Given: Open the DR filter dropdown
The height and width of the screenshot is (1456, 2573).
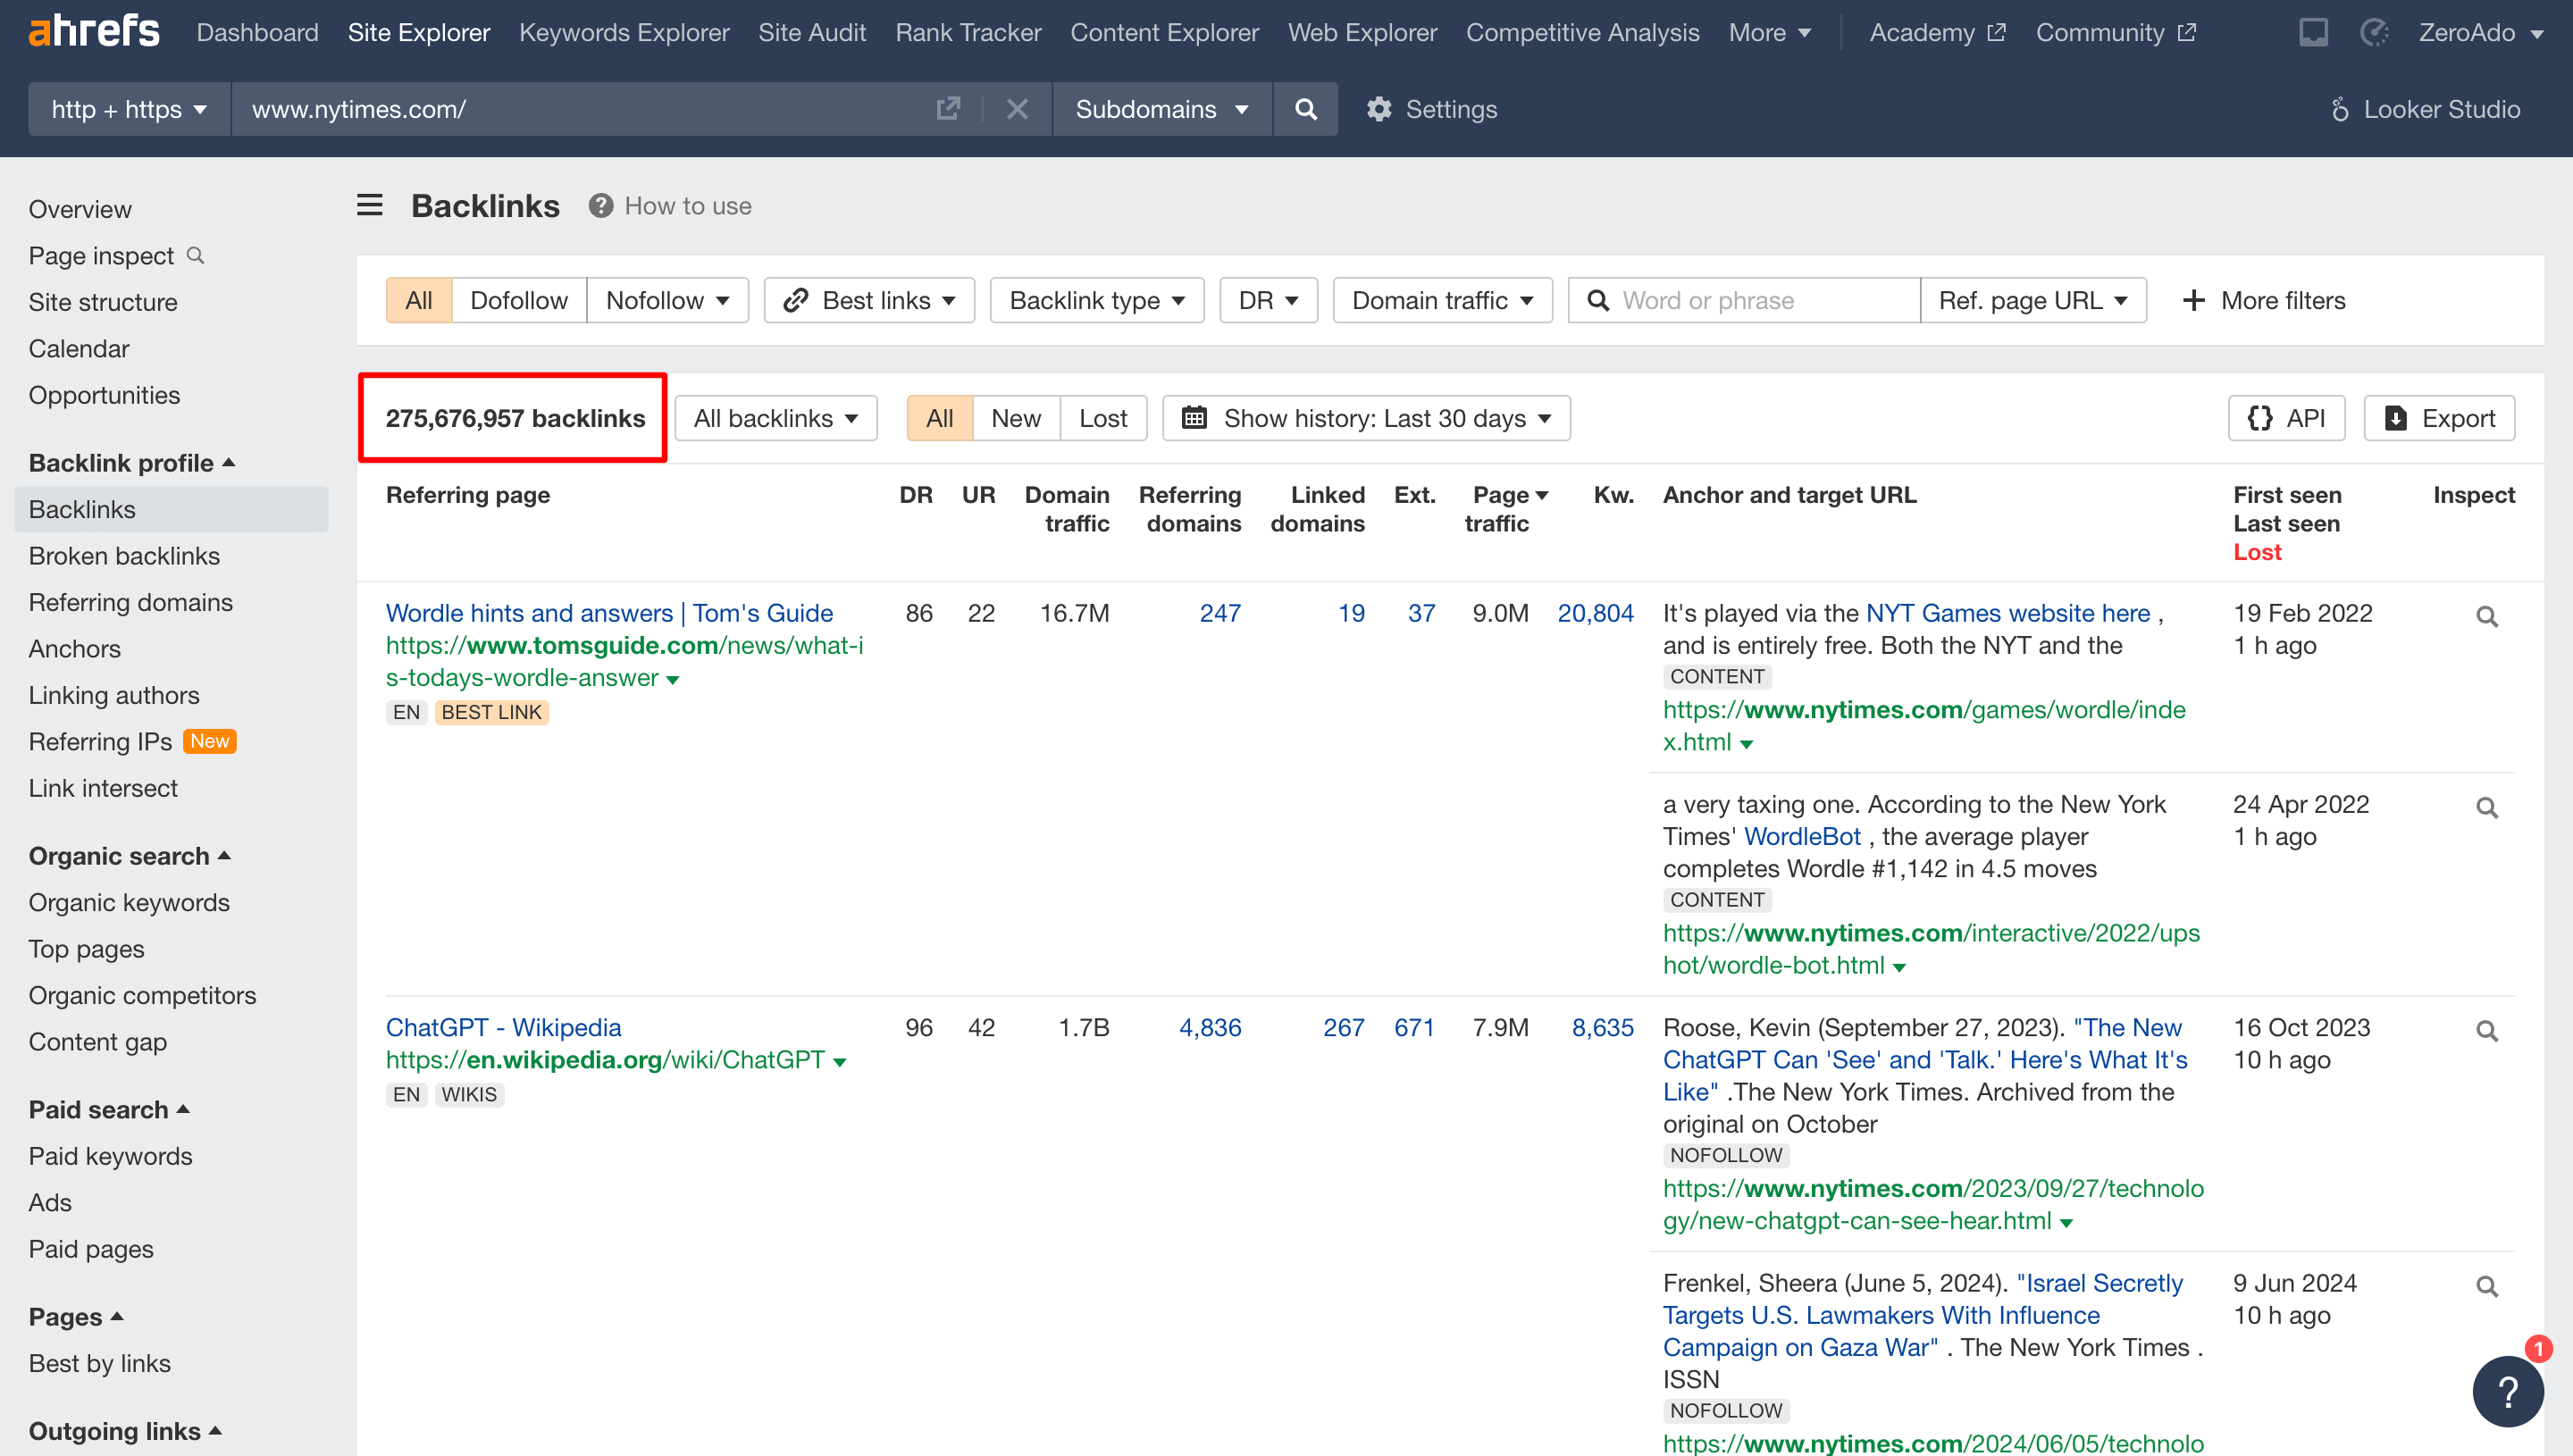Looking at the screenshot, I should tap(1269, 300).
